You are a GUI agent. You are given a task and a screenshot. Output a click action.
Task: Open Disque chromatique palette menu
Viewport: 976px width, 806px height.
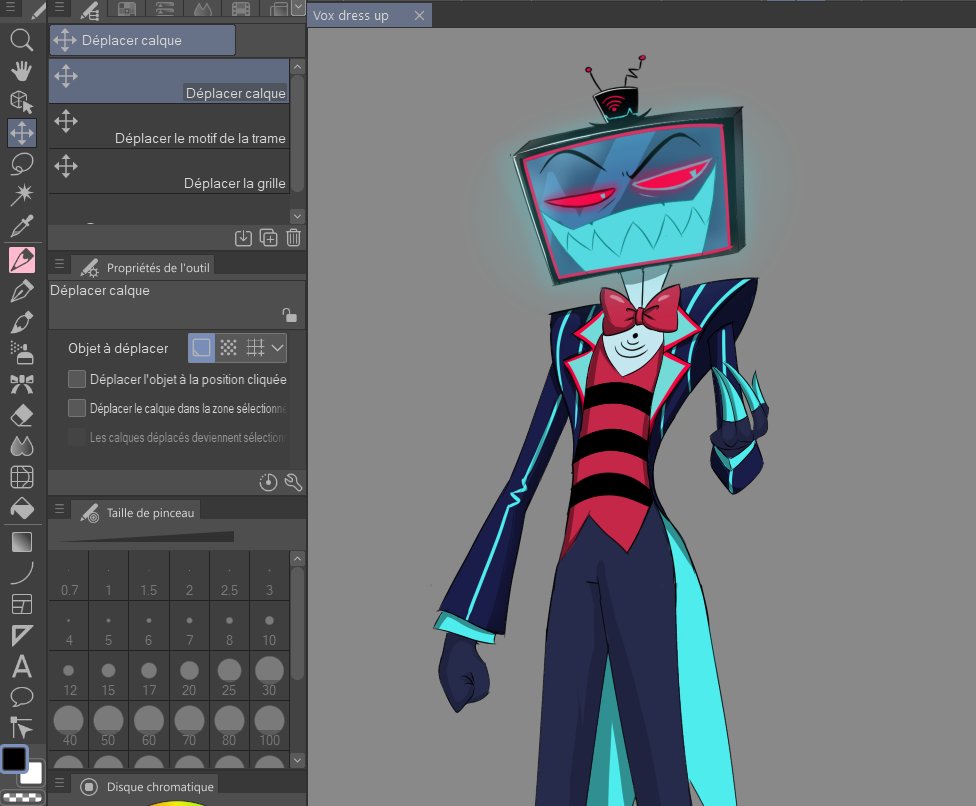click(x=59, y=783)
